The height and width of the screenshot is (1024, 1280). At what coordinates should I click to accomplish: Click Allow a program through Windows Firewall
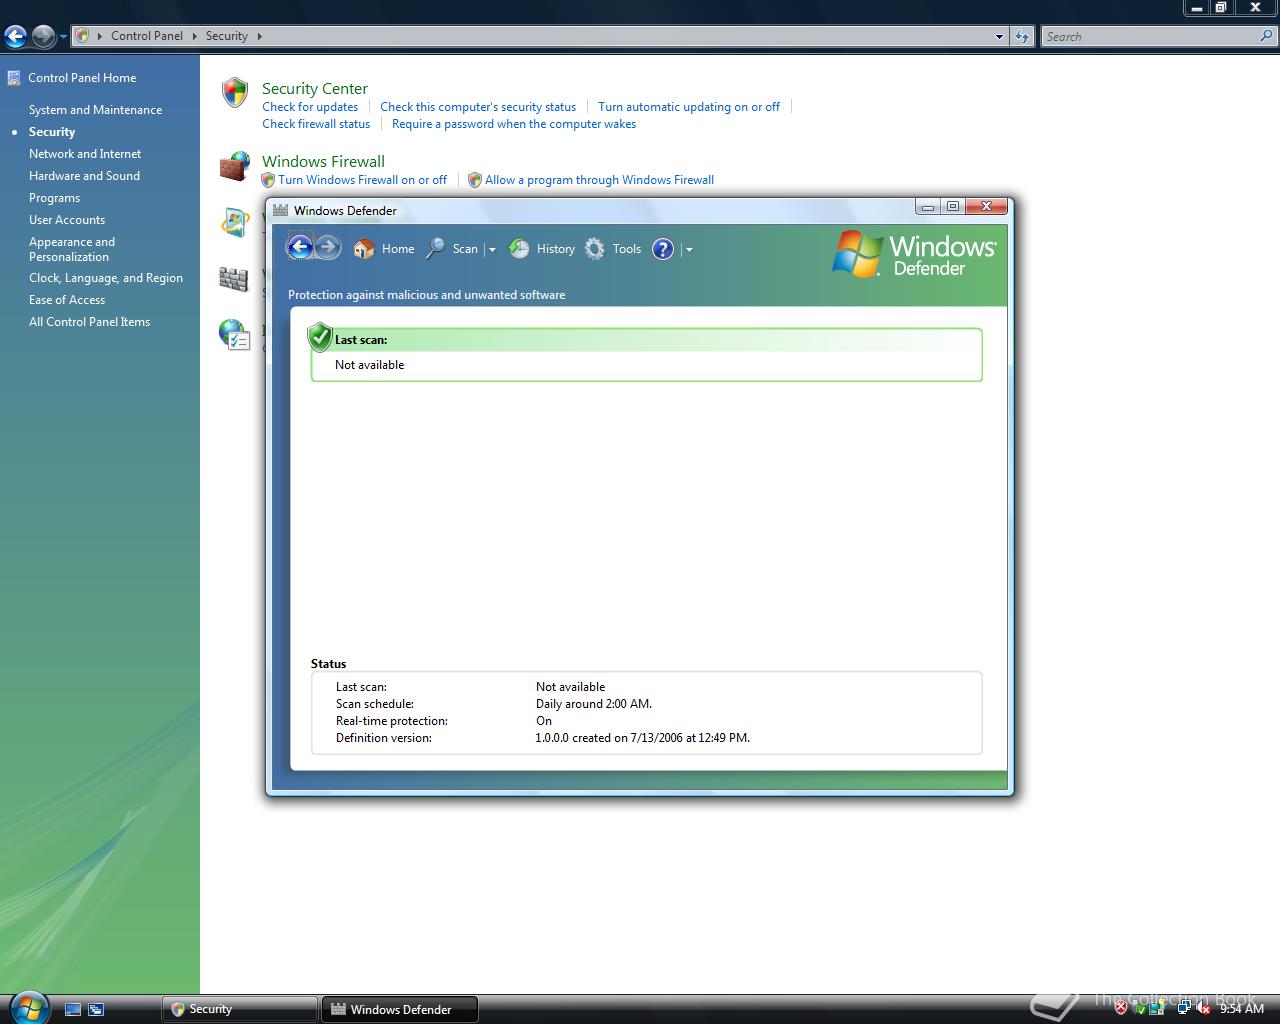599,180
